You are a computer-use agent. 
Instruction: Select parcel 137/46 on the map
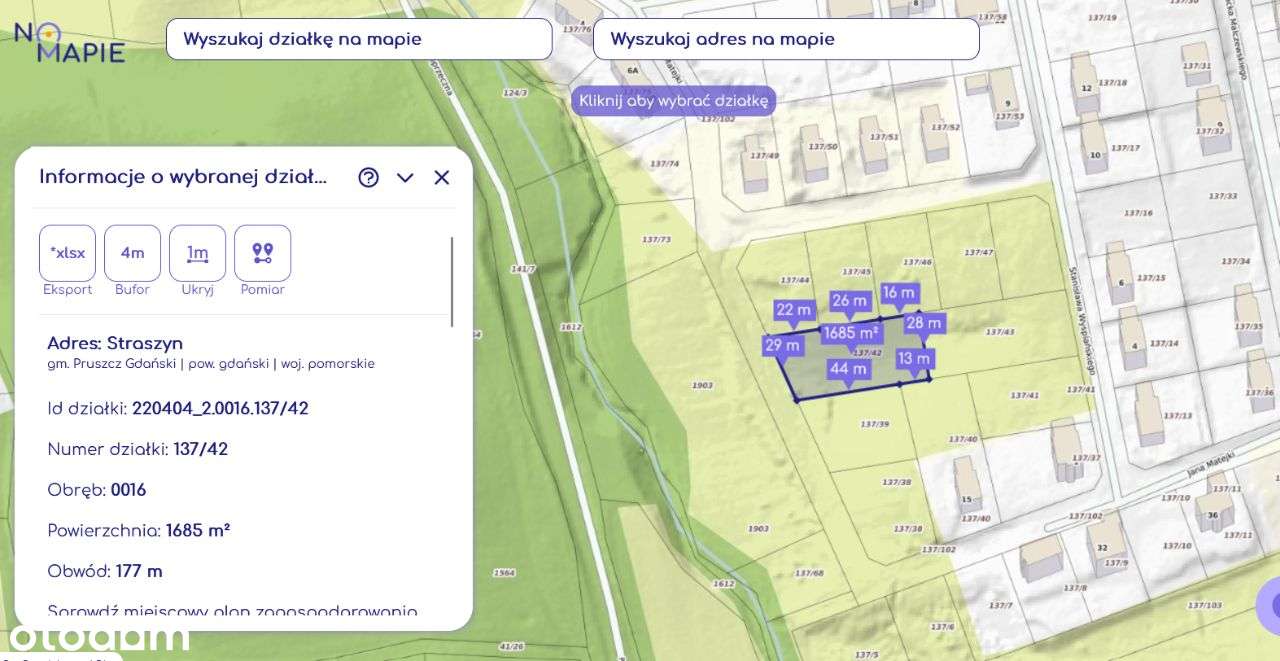(x=917, y=262)
